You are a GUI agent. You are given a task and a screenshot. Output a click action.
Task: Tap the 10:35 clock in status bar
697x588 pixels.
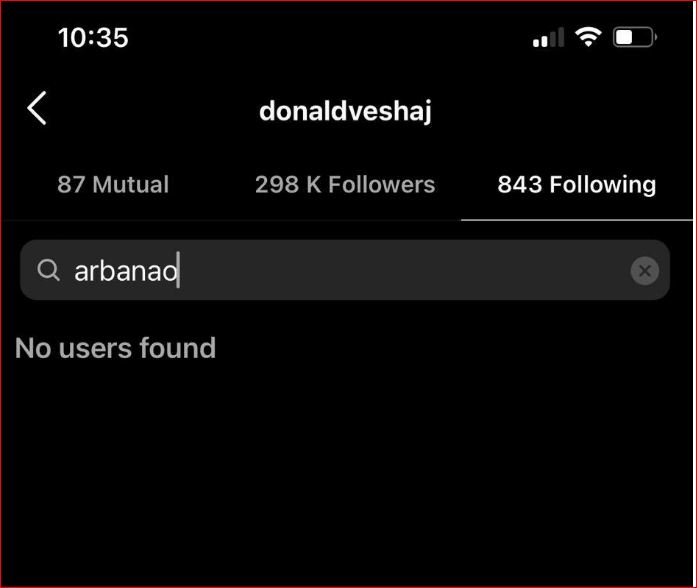click(93, 38)
